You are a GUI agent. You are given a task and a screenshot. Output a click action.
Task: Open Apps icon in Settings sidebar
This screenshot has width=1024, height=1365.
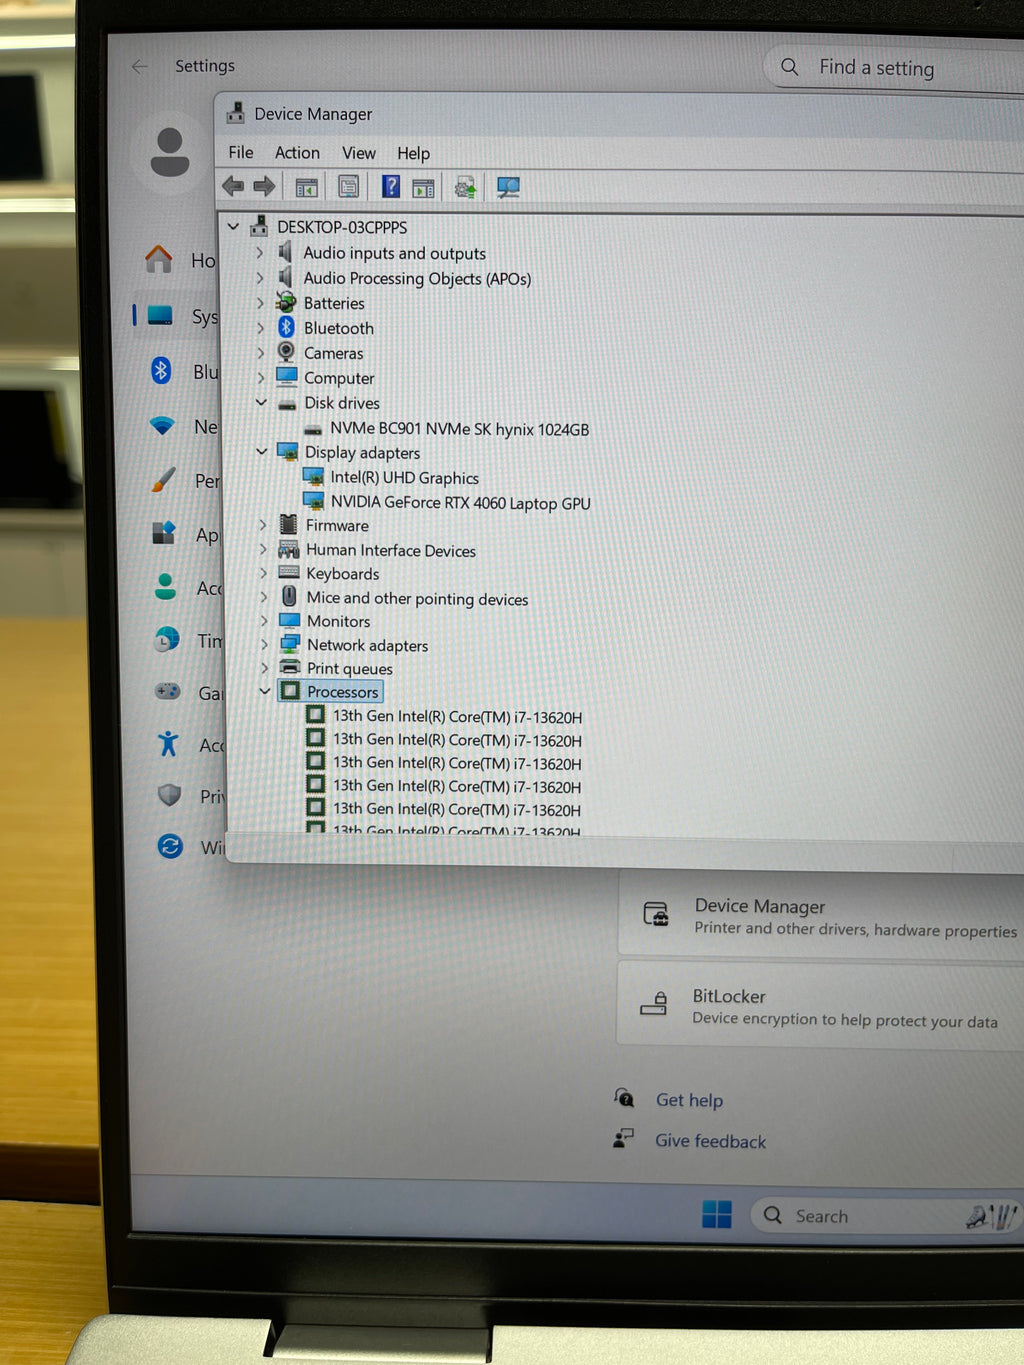(164, 533)
